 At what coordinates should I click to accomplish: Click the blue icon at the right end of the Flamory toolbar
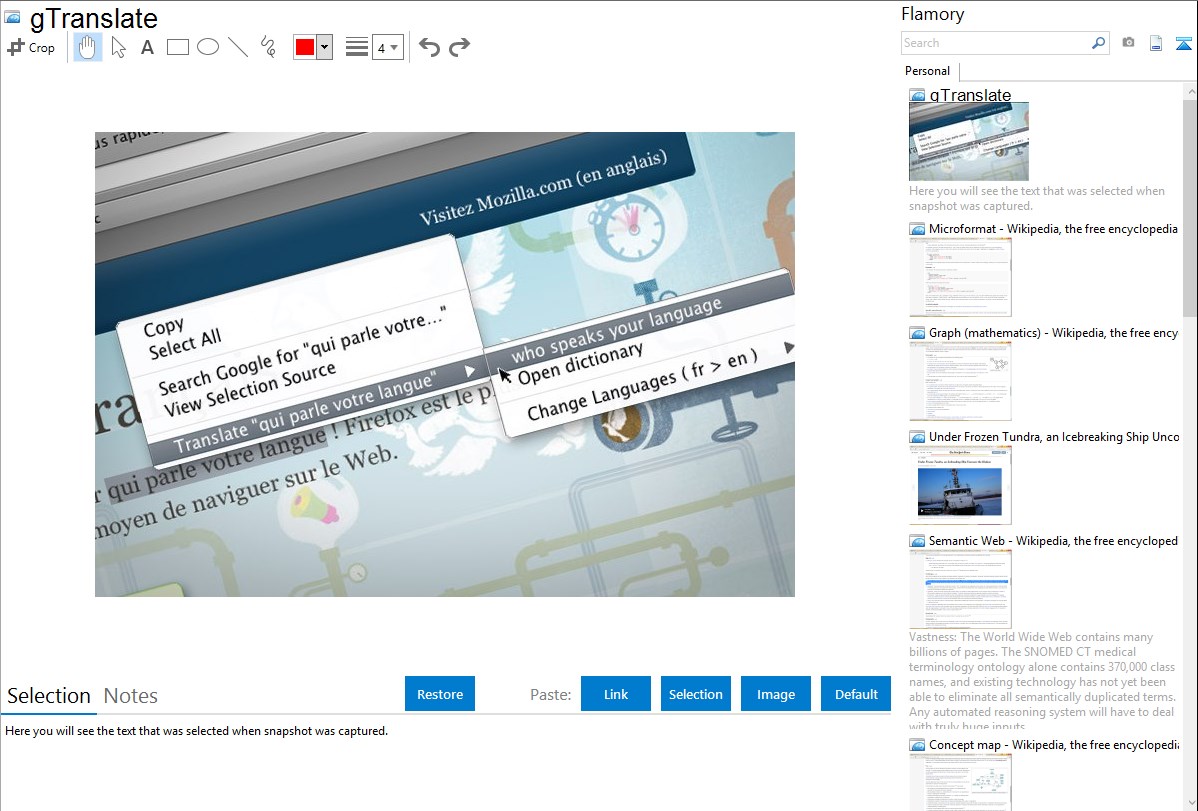1183,43
